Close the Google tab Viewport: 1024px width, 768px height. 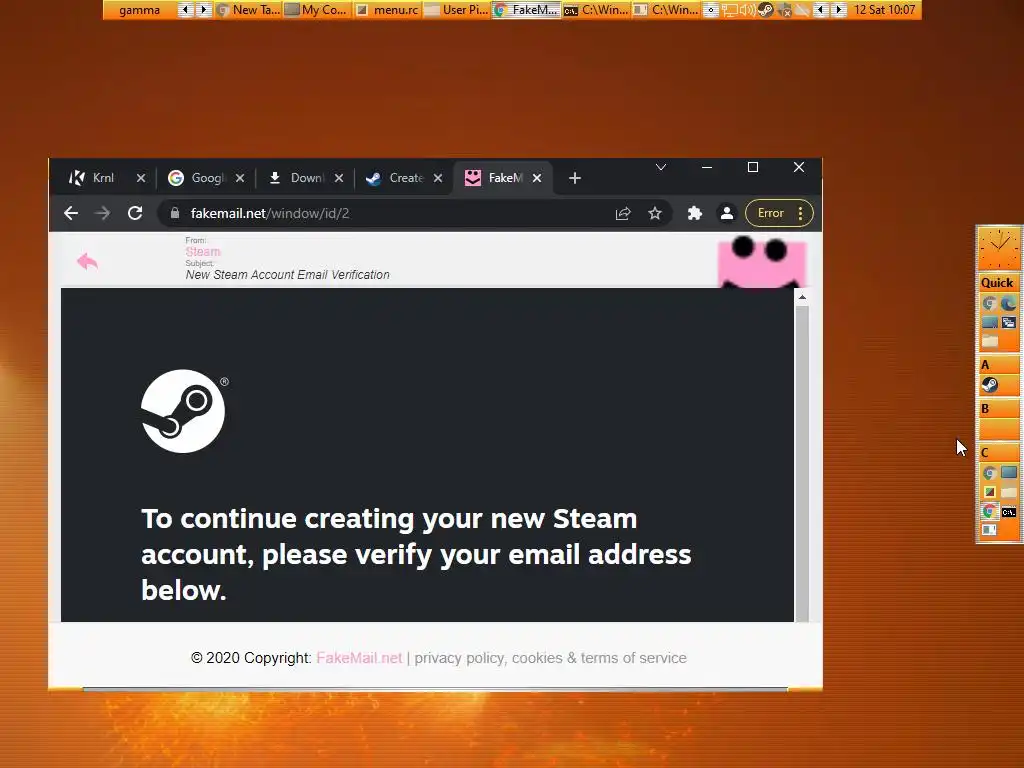240,178
